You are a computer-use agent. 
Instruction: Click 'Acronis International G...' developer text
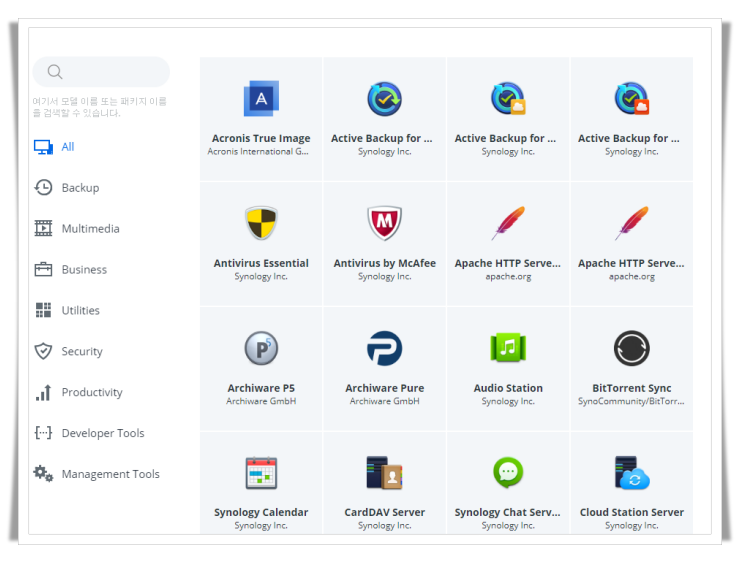tap(258, 151)
